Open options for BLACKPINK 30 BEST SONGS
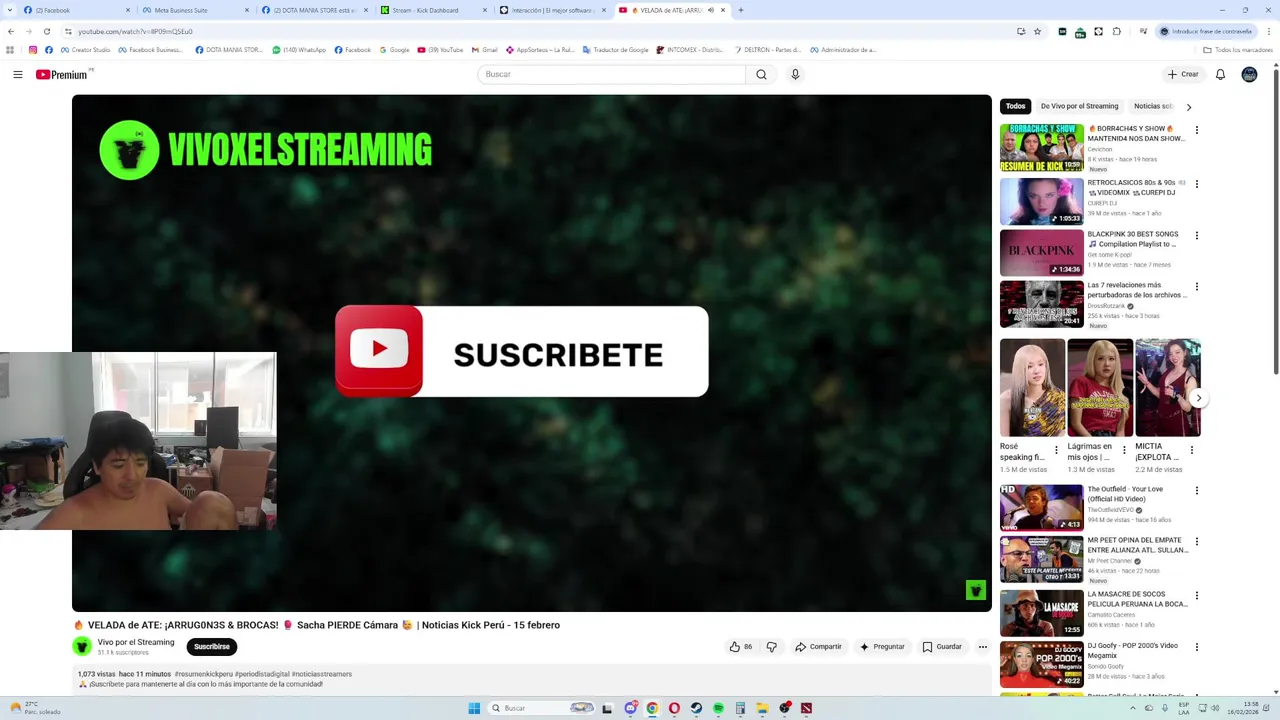The height and width of the screenshot is (720, 1280). (x=1196, y=236)
